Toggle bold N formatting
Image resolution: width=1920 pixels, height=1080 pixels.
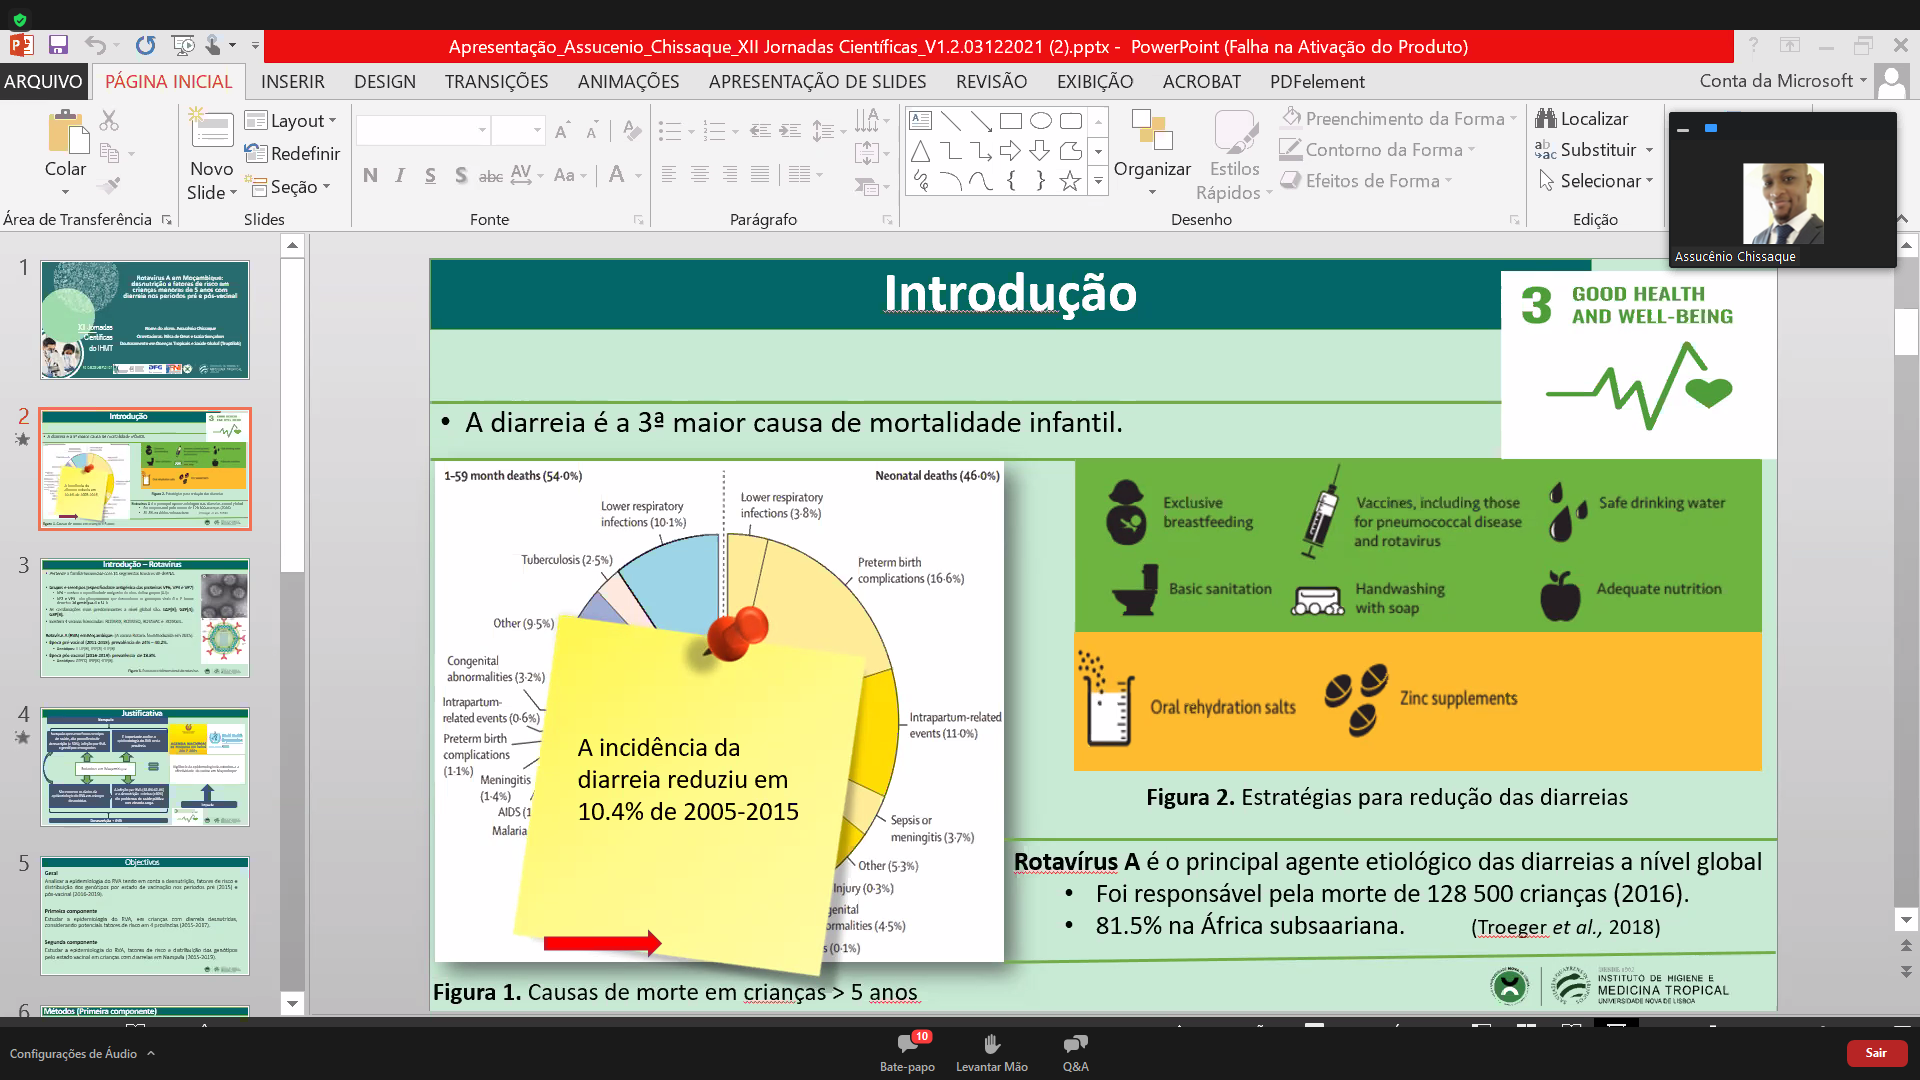tap(370, 175)
